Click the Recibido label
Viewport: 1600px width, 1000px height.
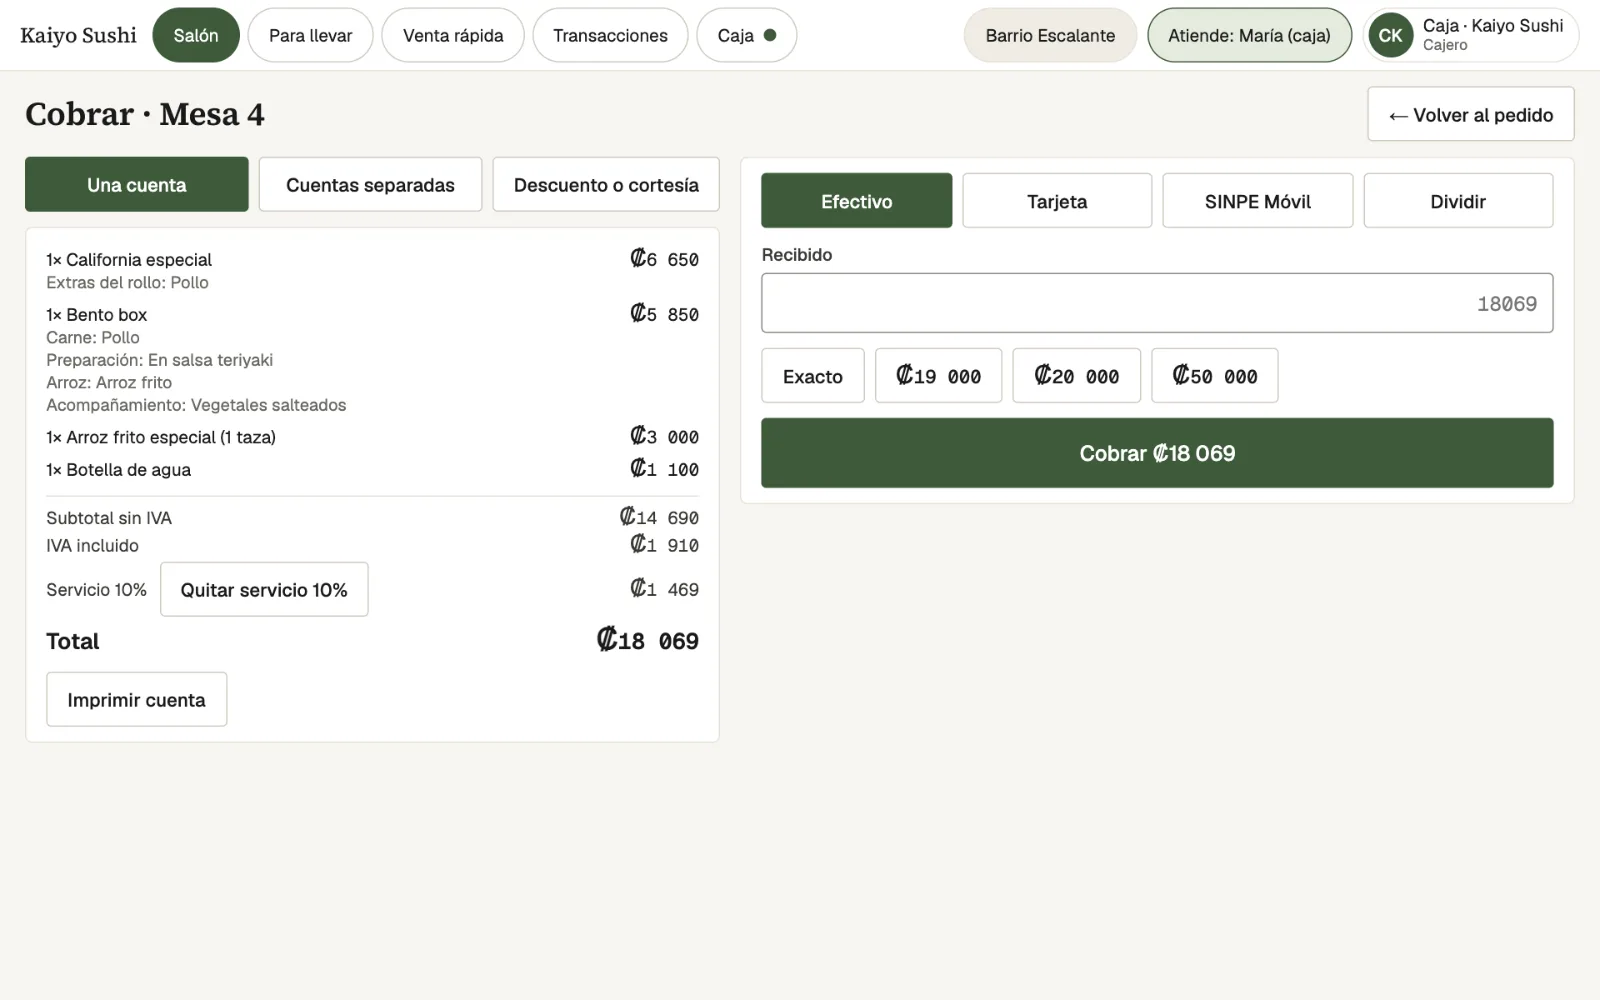click(x=797, y=255)
